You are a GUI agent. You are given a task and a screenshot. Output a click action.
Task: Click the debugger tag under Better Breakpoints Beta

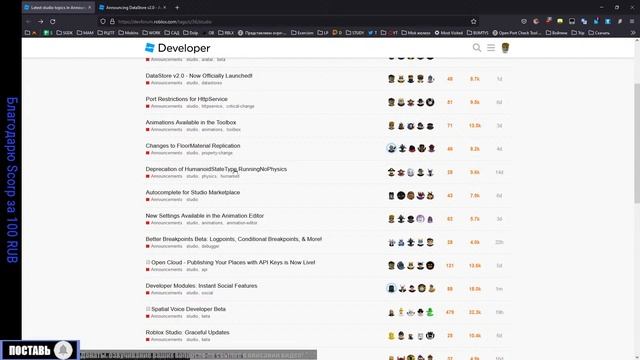point(210,246)
